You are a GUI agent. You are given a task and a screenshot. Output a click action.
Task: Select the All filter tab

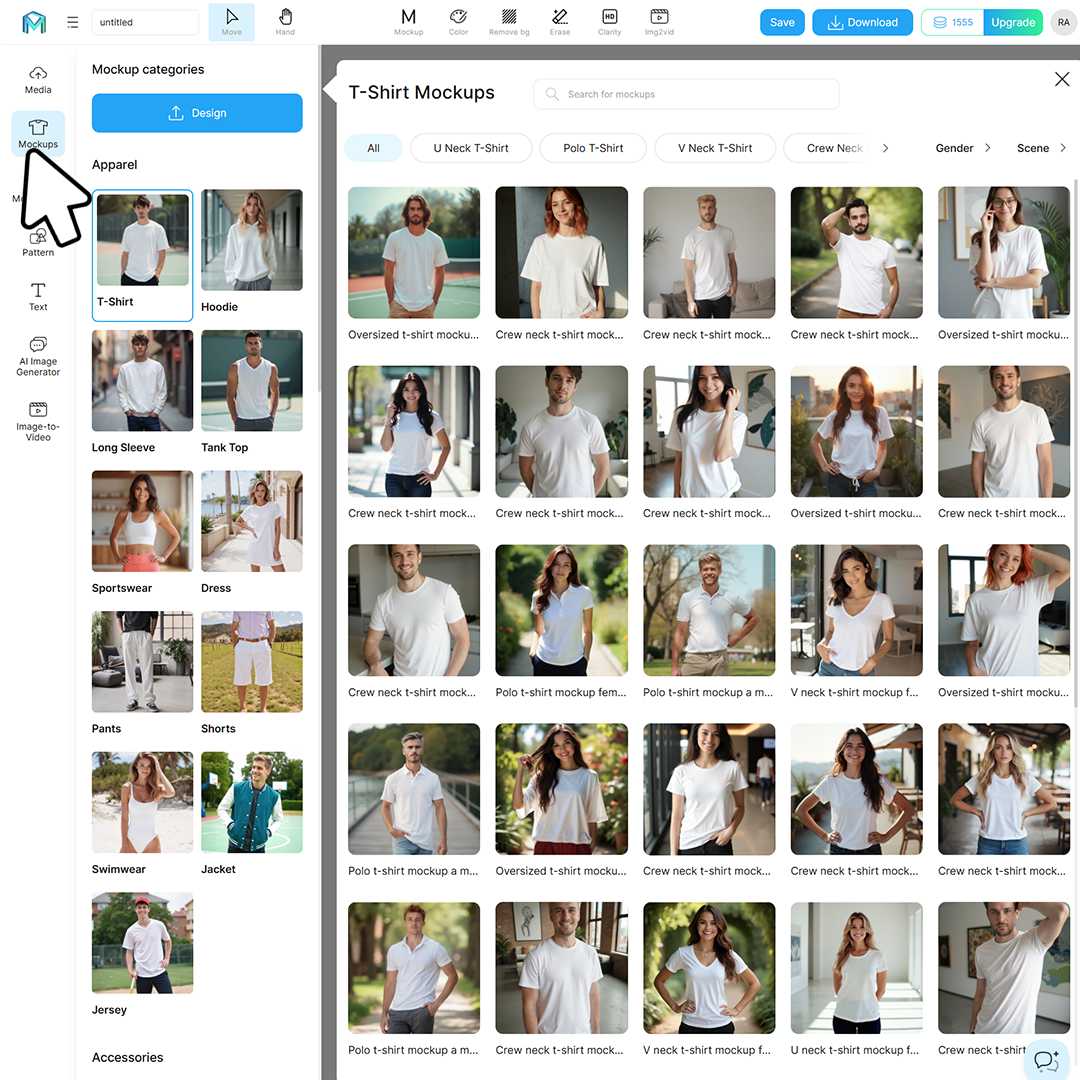coord(373,148)
